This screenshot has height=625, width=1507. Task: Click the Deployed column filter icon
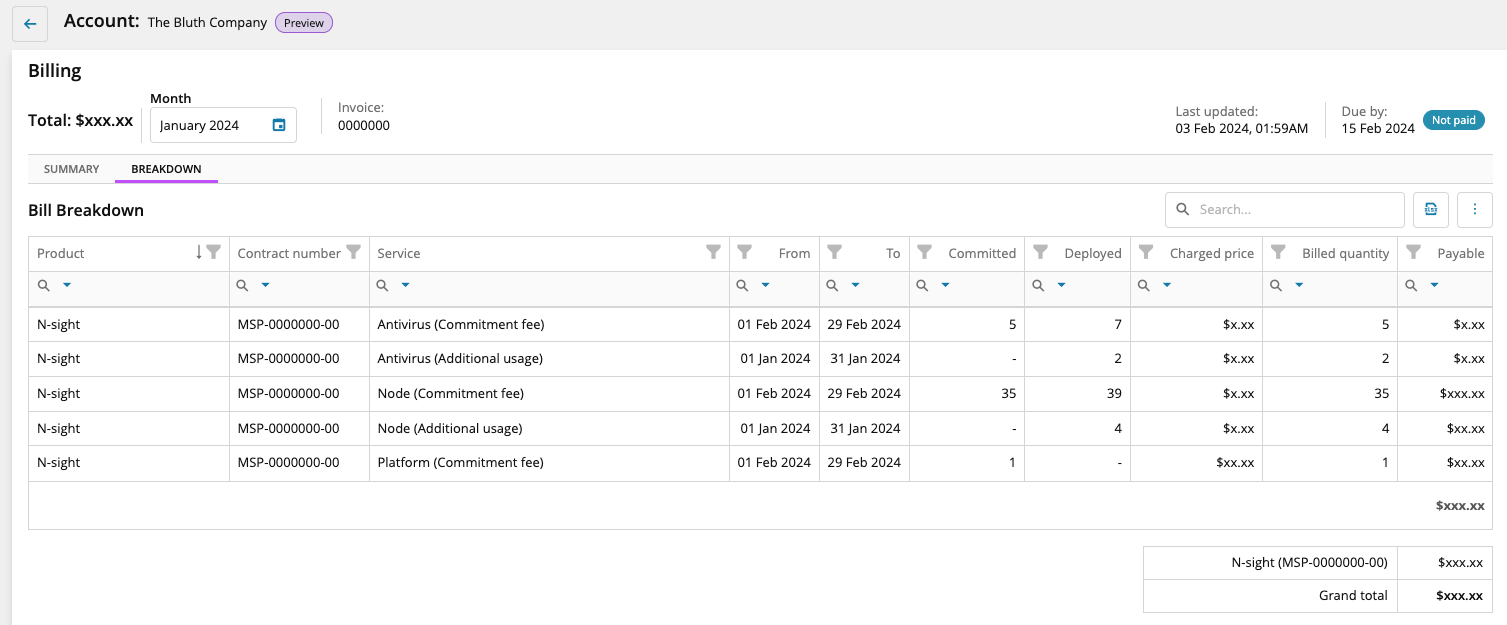click(x=1041, y=253)
